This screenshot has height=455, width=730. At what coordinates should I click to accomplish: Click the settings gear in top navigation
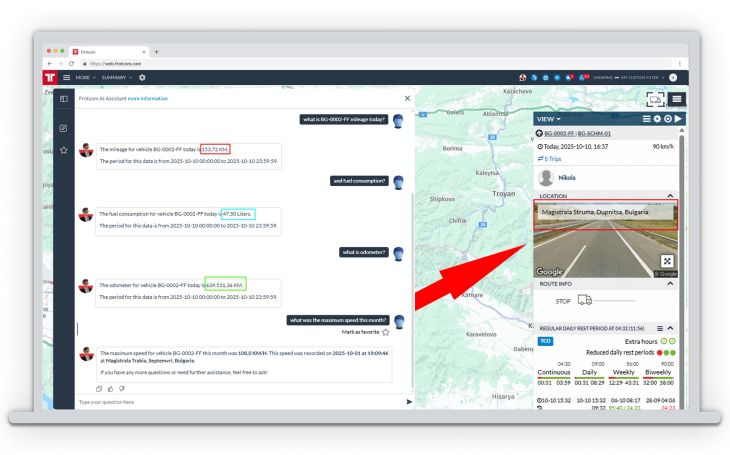[x=142, y=77]
